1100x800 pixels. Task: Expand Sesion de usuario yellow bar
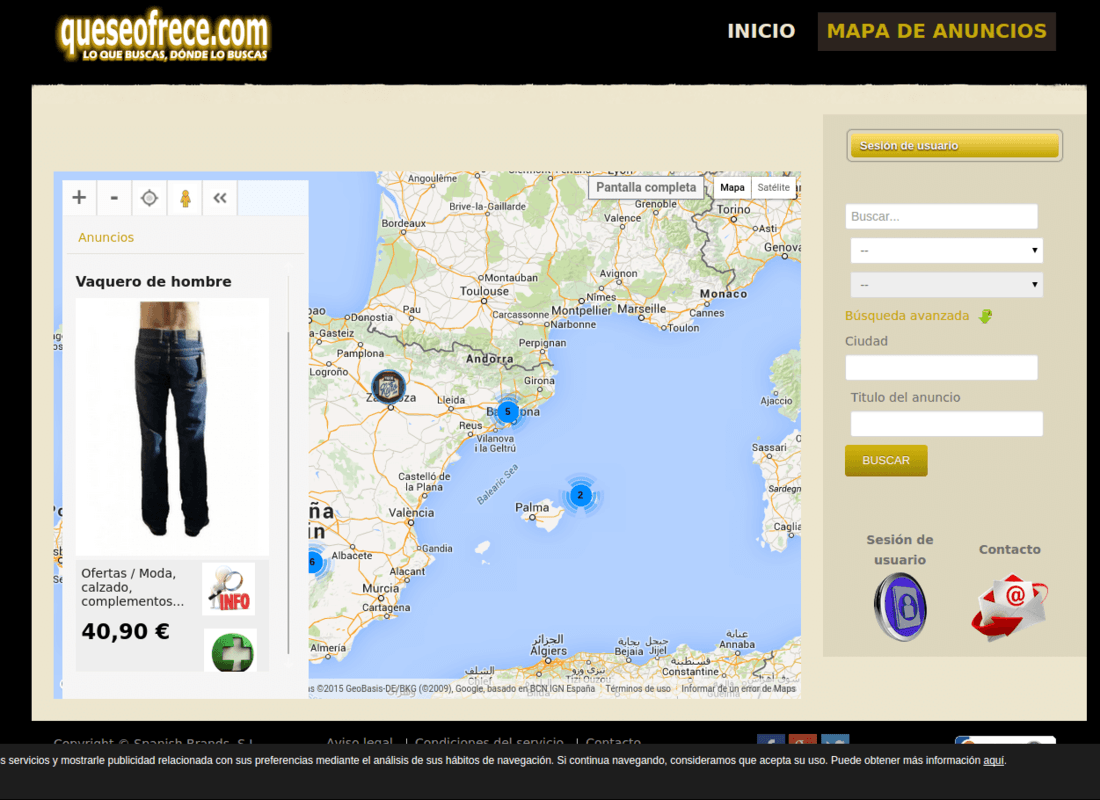[x=954, y=145]
